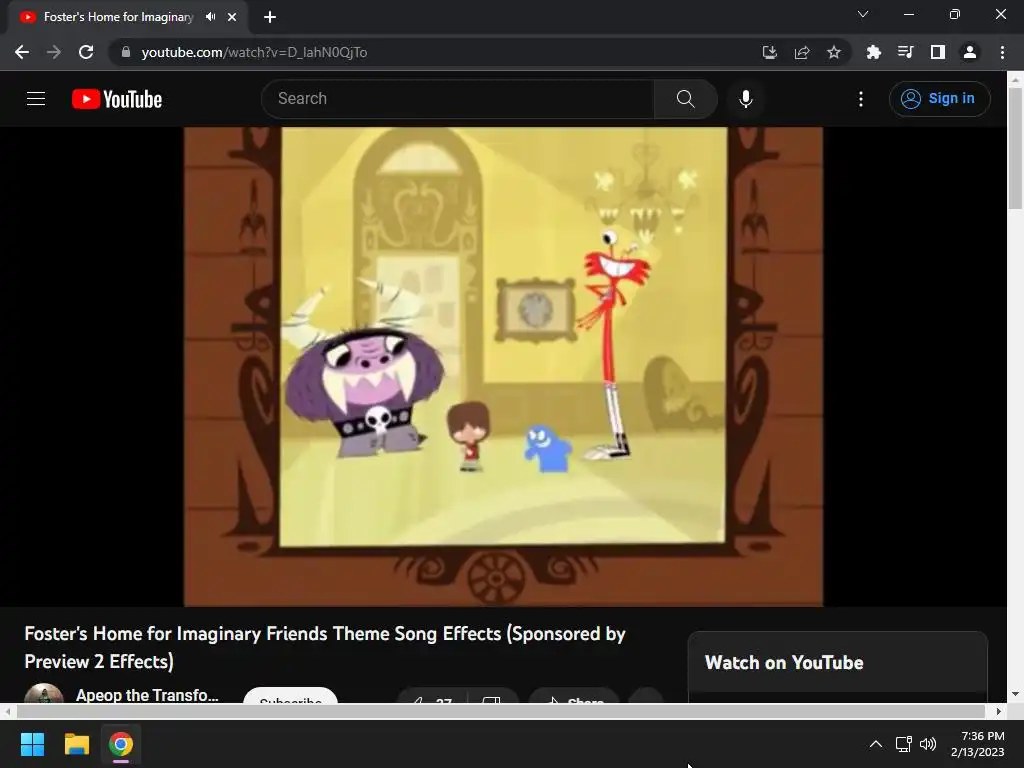Open Chrome profile avatar icon
Viewport: 1024px width, 768px height.
[x=970, y=52]
